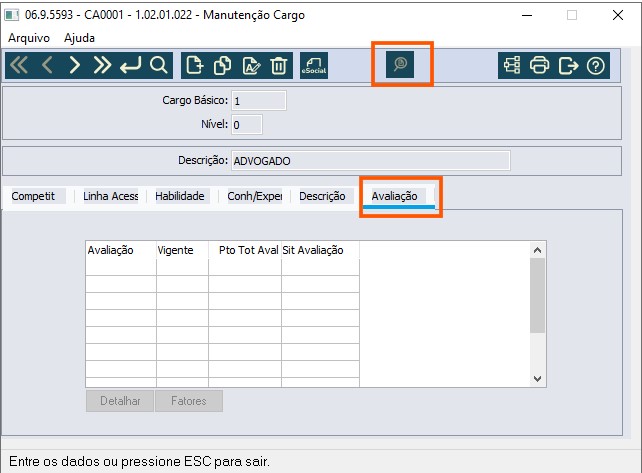The image size is (642, 473).
Task: Open the Conh/Exper tab
Action: (x=255, y=196)
